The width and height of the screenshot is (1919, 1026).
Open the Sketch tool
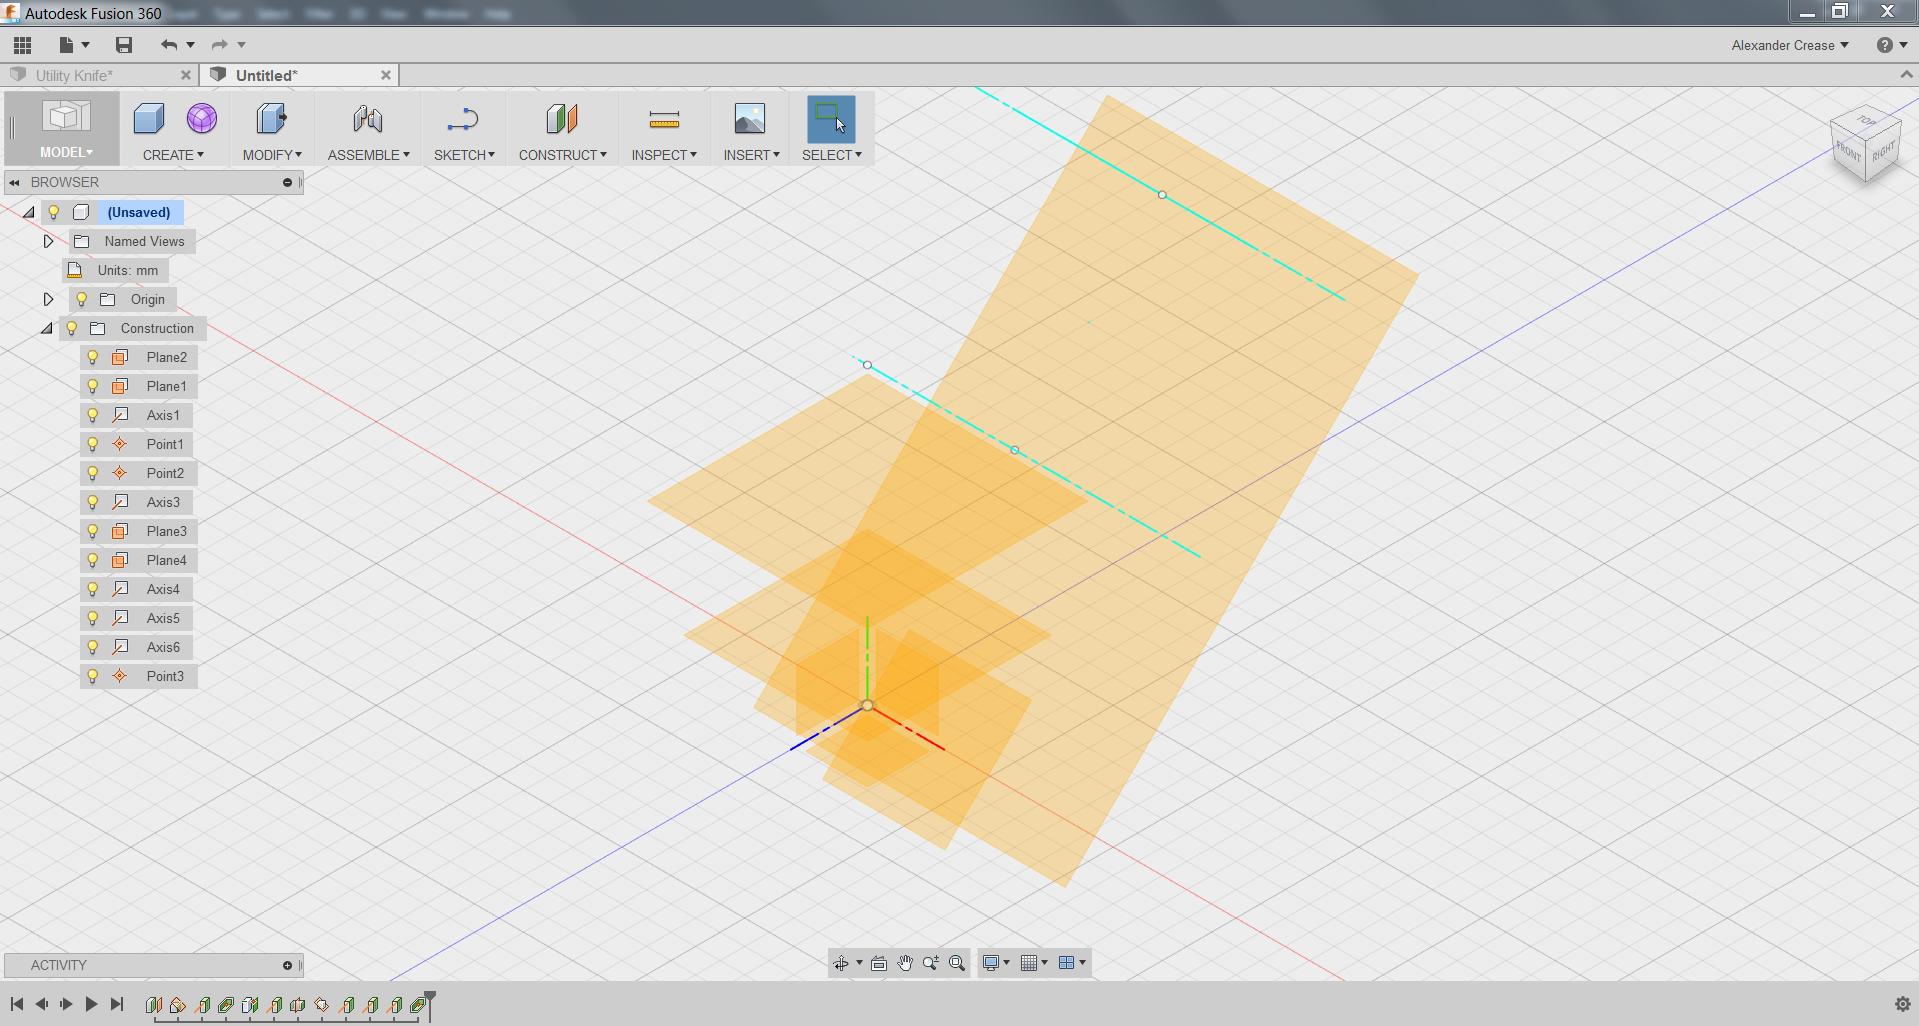463,118
